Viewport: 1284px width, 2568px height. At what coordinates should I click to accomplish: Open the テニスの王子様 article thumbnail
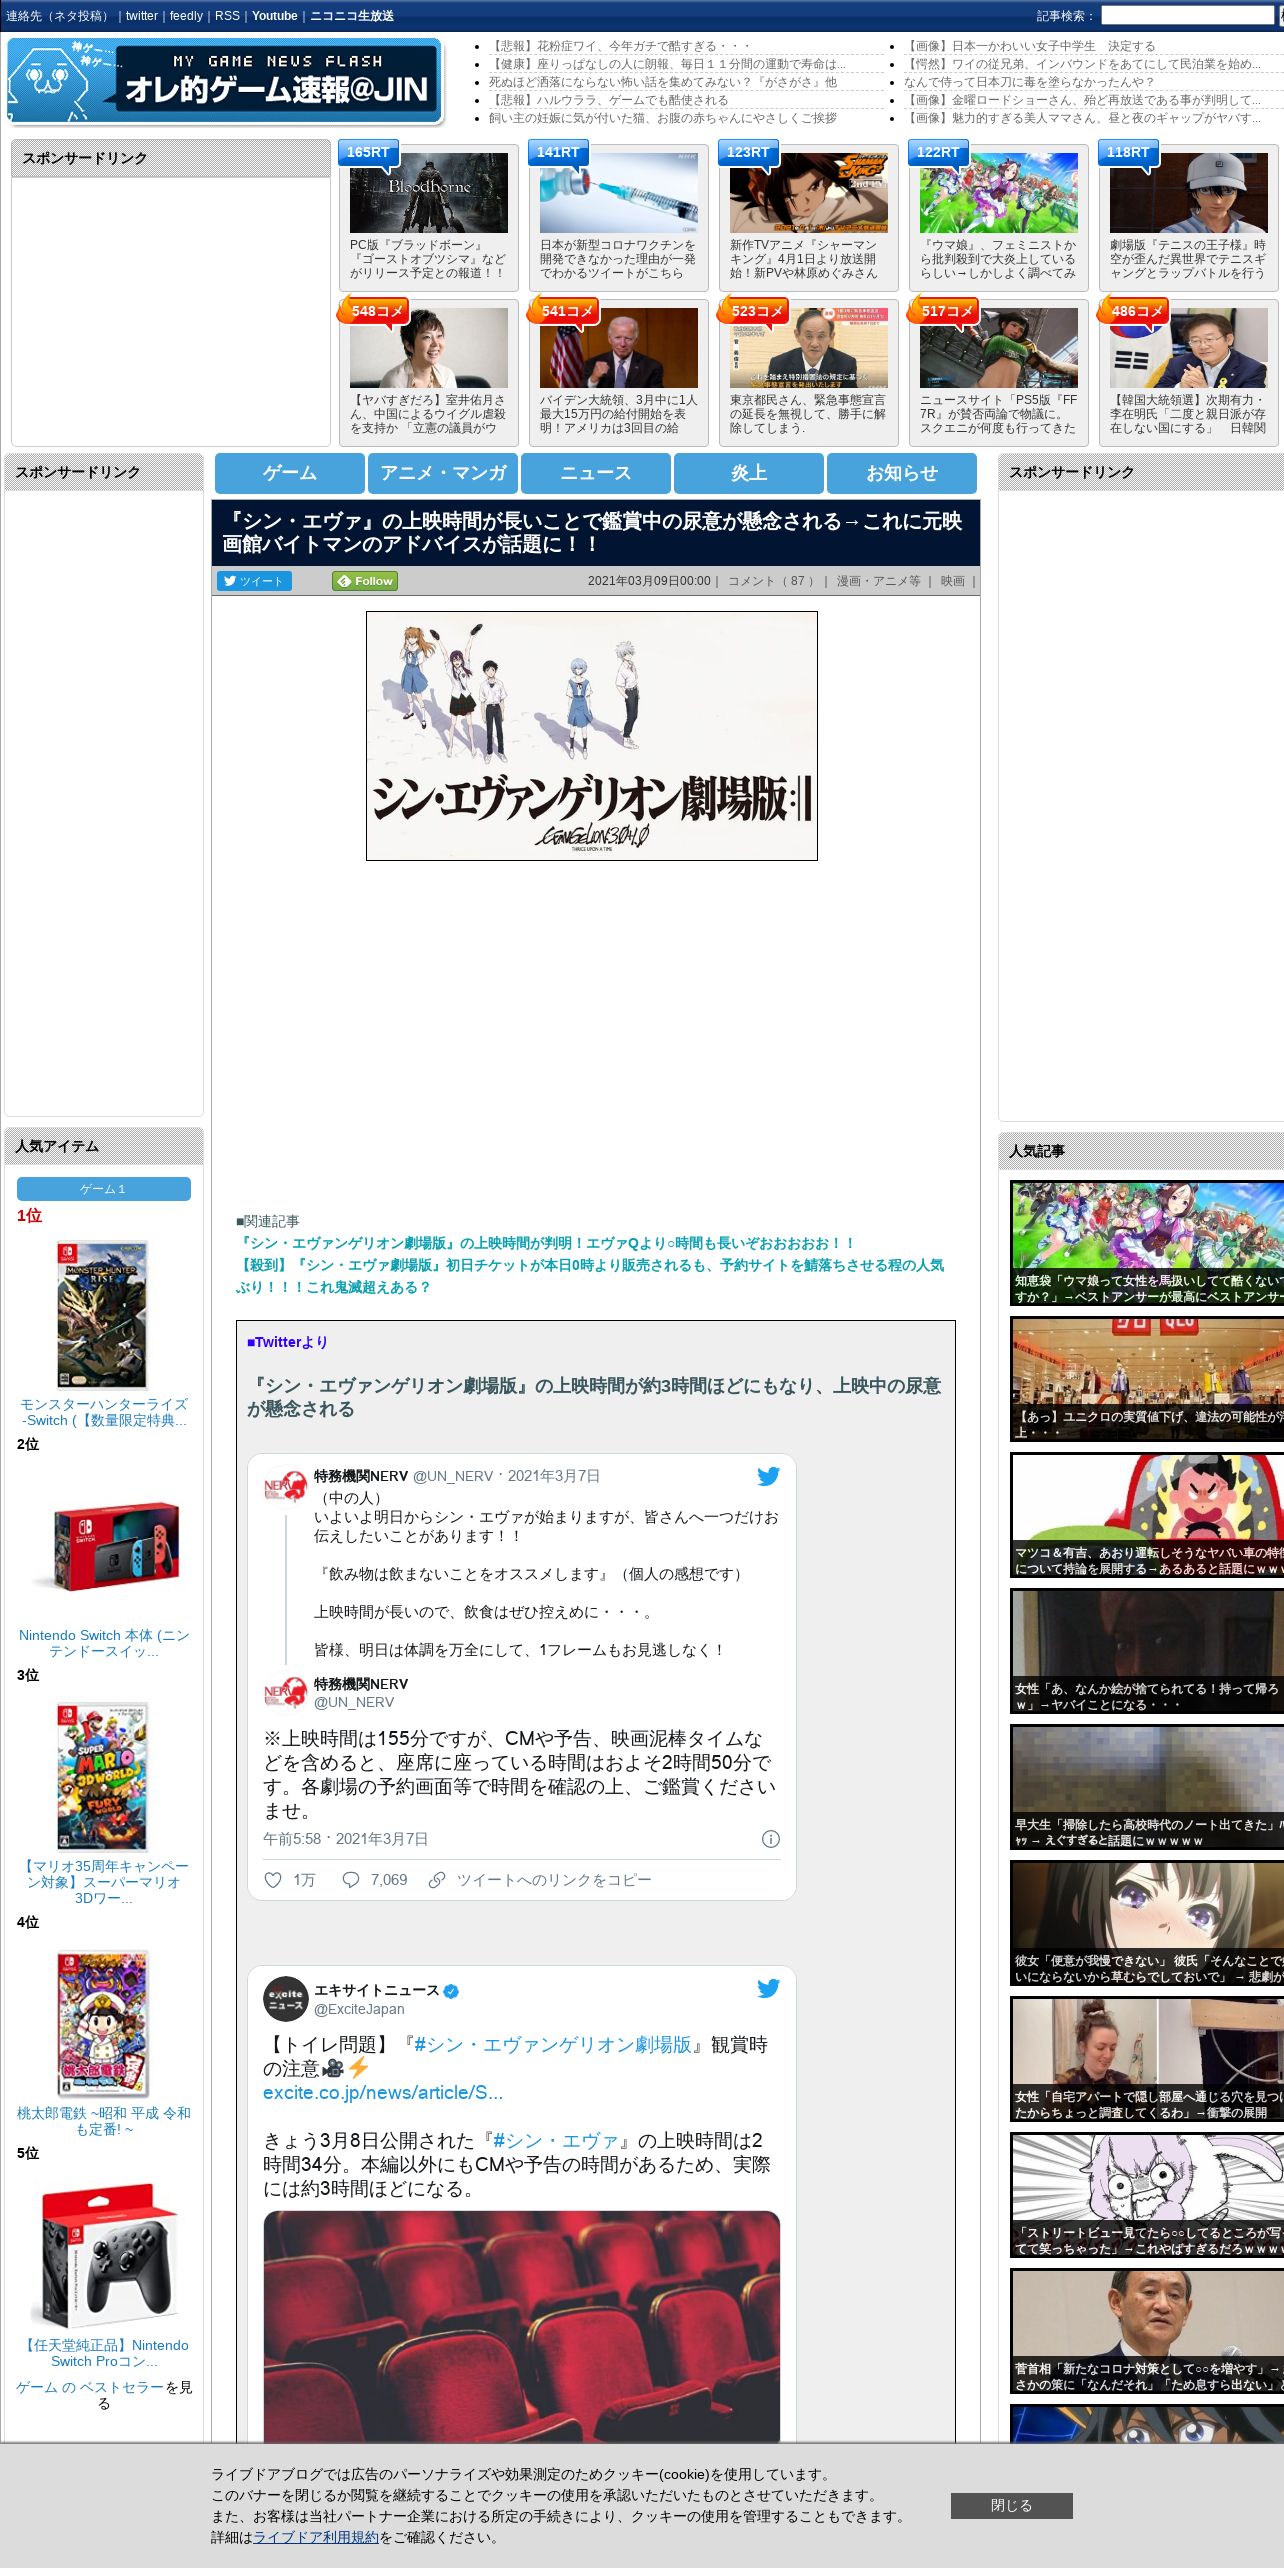(1188, 193)
